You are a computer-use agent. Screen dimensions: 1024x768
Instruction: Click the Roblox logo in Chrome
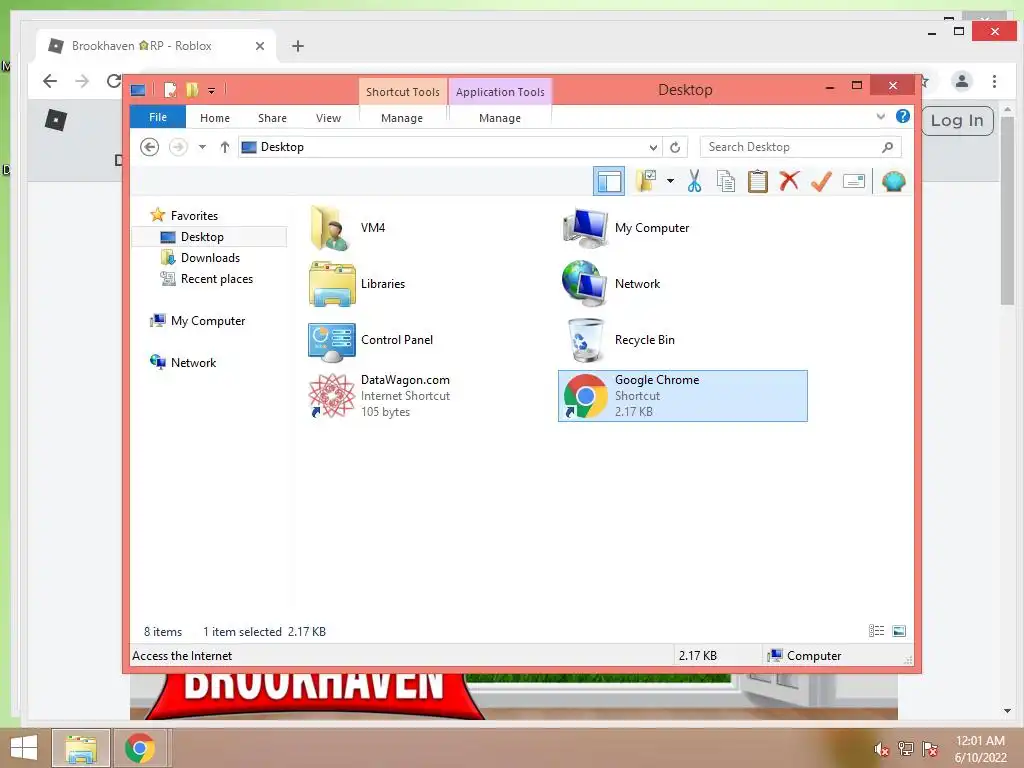tap(56, 120)
